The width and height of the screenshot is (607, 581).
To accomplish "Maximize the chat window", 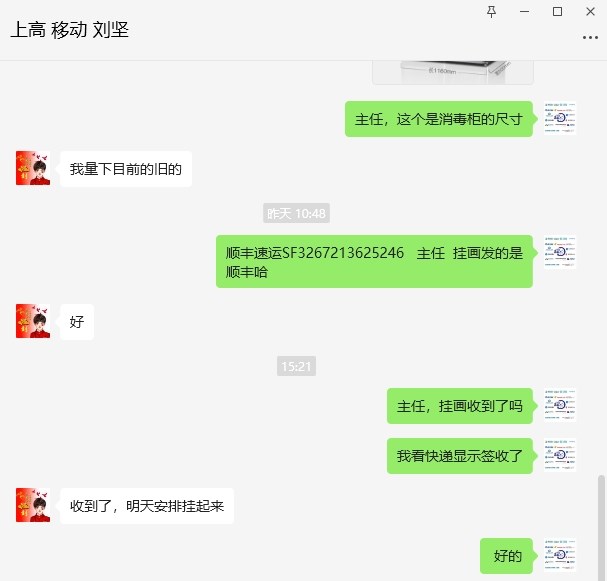I will coord(557,12).
